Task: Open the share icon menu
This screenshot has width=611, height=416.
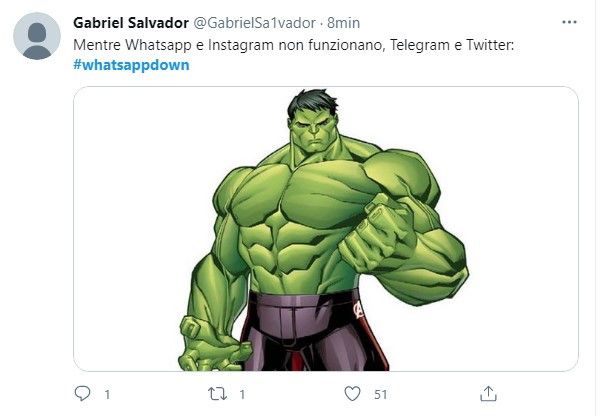Action: click(x=488, y=394)
